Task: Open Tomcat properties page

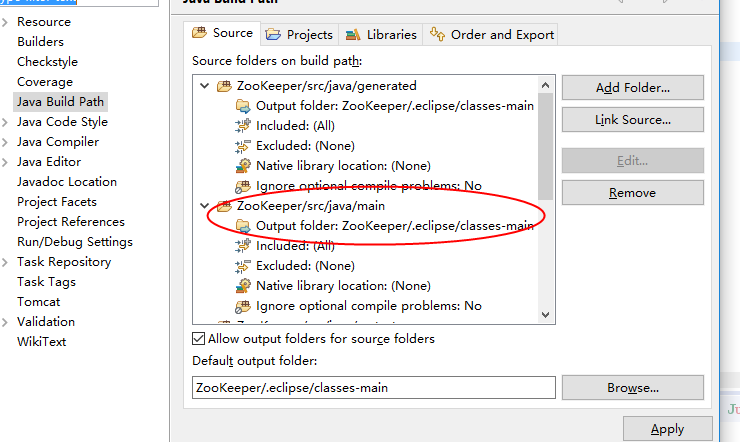Action: coord(39,302)
